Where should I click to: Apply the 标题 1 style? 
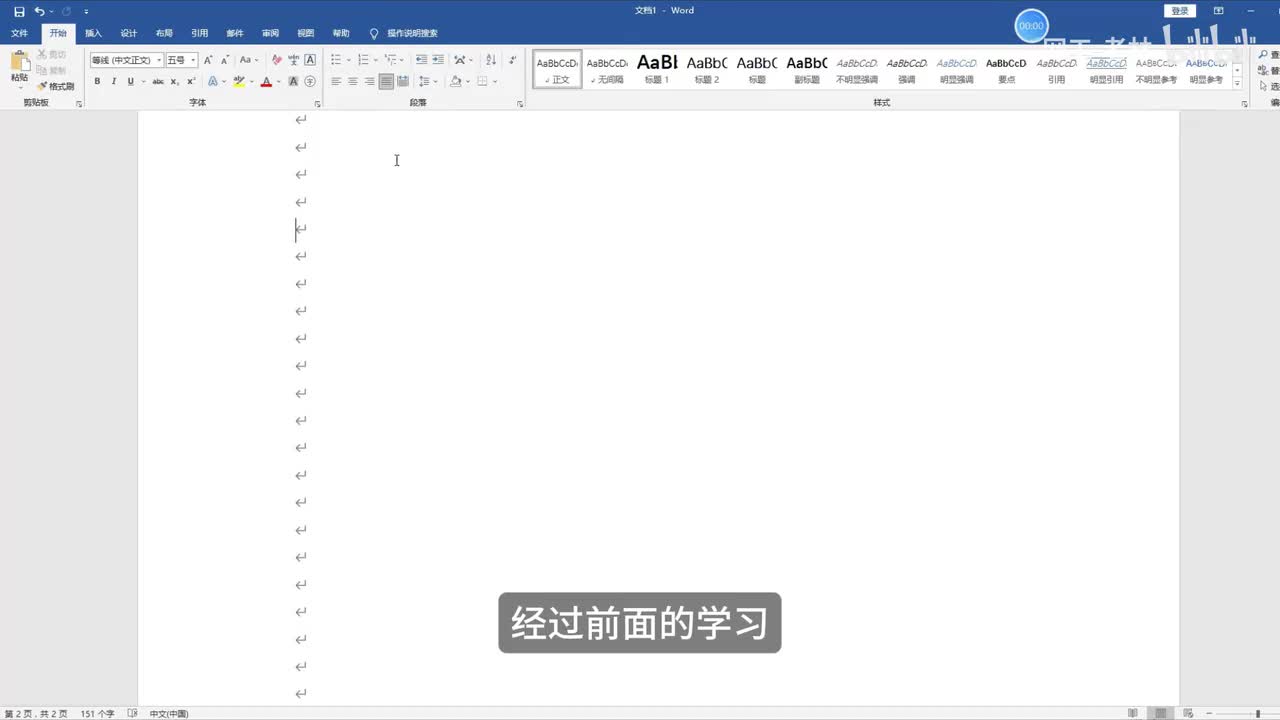tap(657, 69)
